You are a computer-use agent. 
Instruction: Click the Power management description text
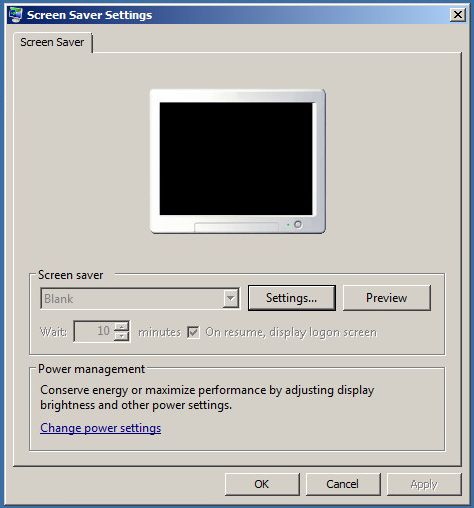tap(207, 397)
